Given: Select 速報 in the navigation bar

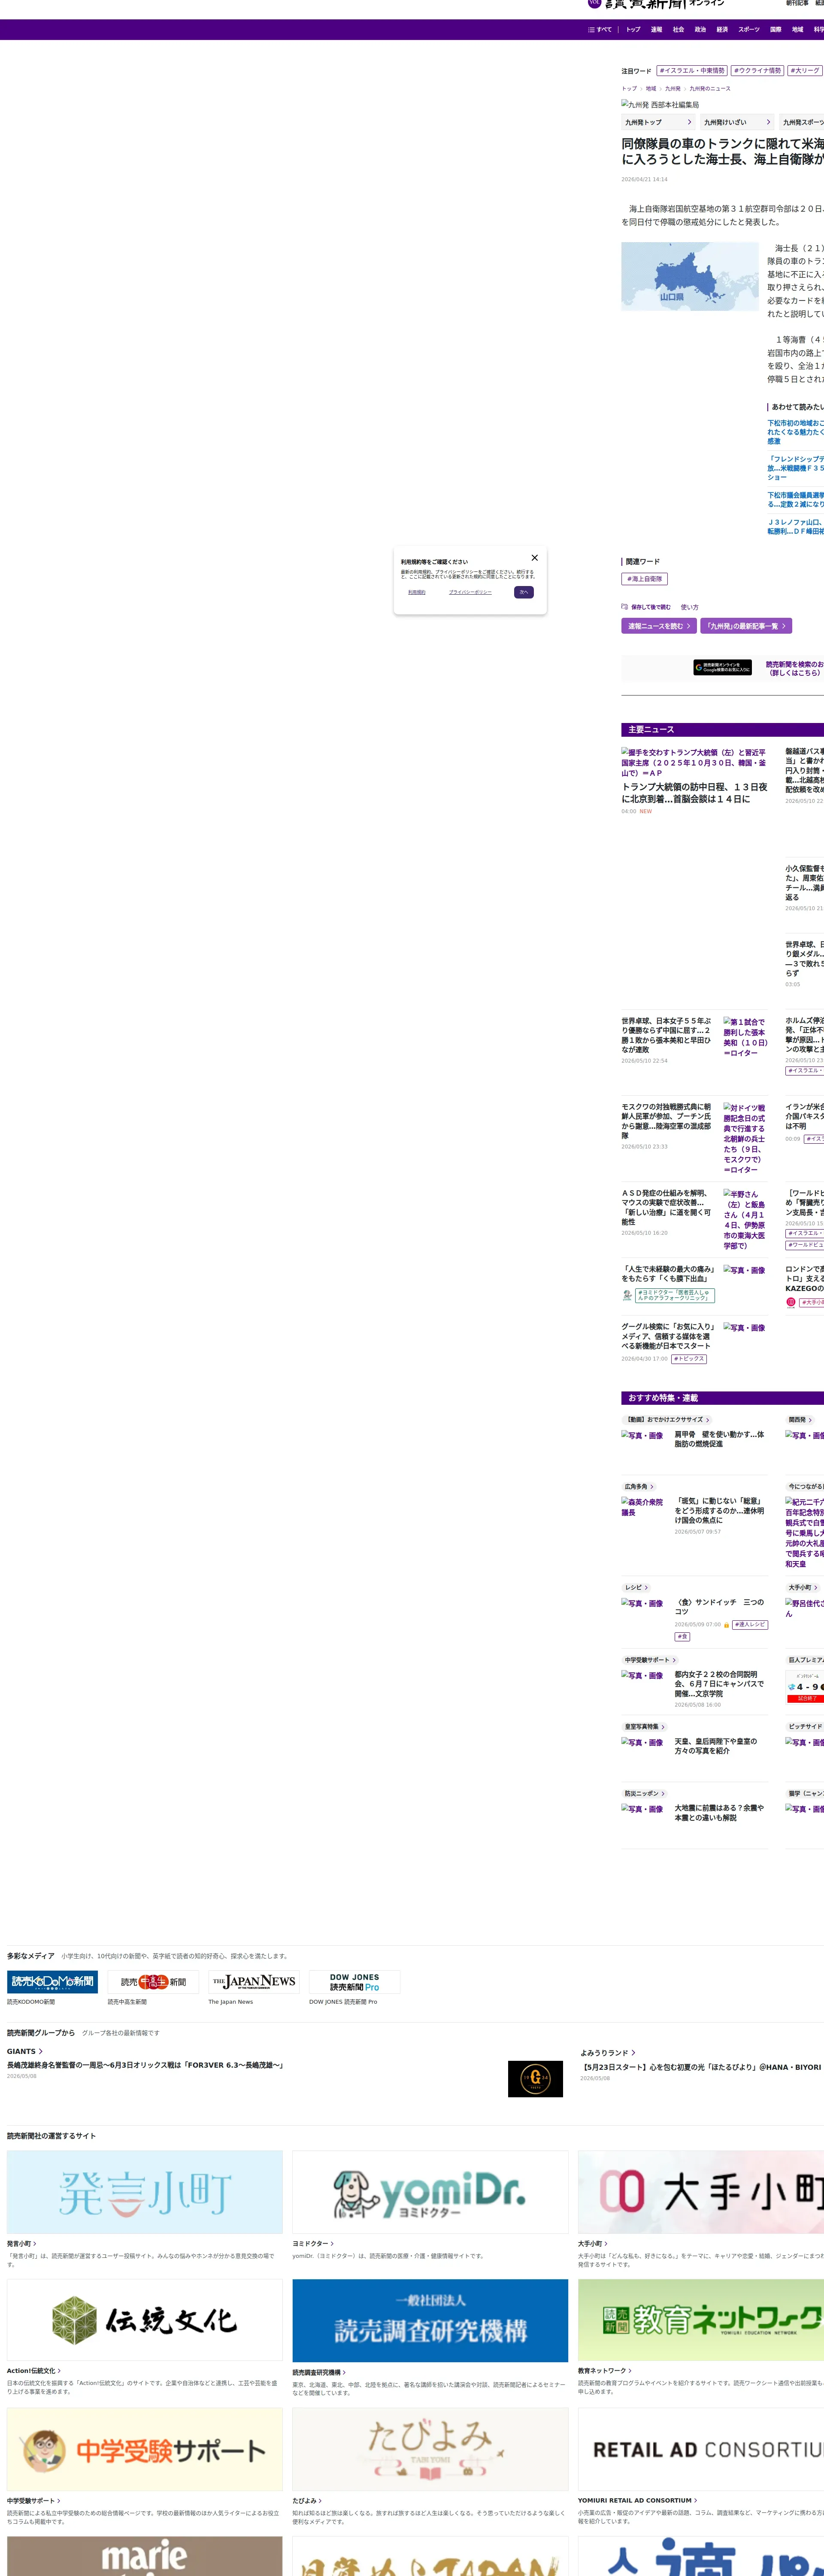Looking at the screenshot, I should [656, 30].
